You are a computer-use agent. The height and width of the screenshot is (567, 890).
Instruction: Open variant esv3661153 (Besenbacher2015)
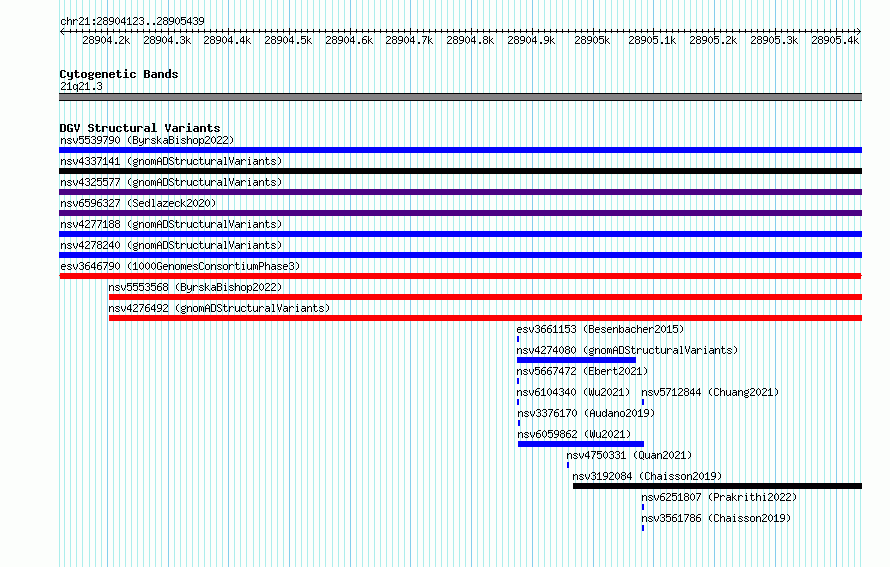[x=600, y=329]
